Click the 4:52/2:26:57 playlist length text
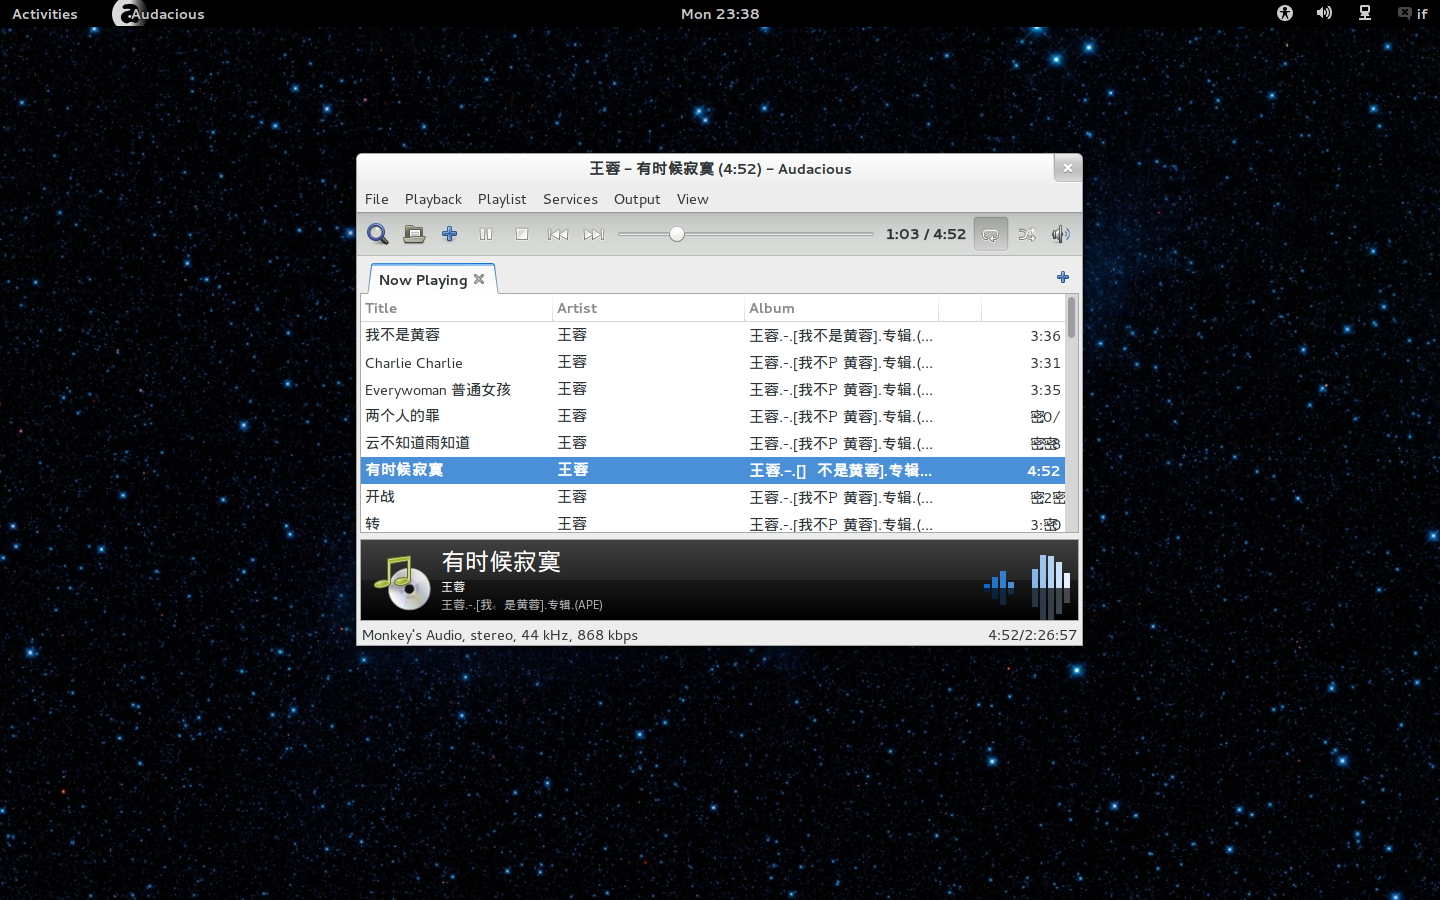Viewport: 1440px width, 900px height. pos(1032,635)
